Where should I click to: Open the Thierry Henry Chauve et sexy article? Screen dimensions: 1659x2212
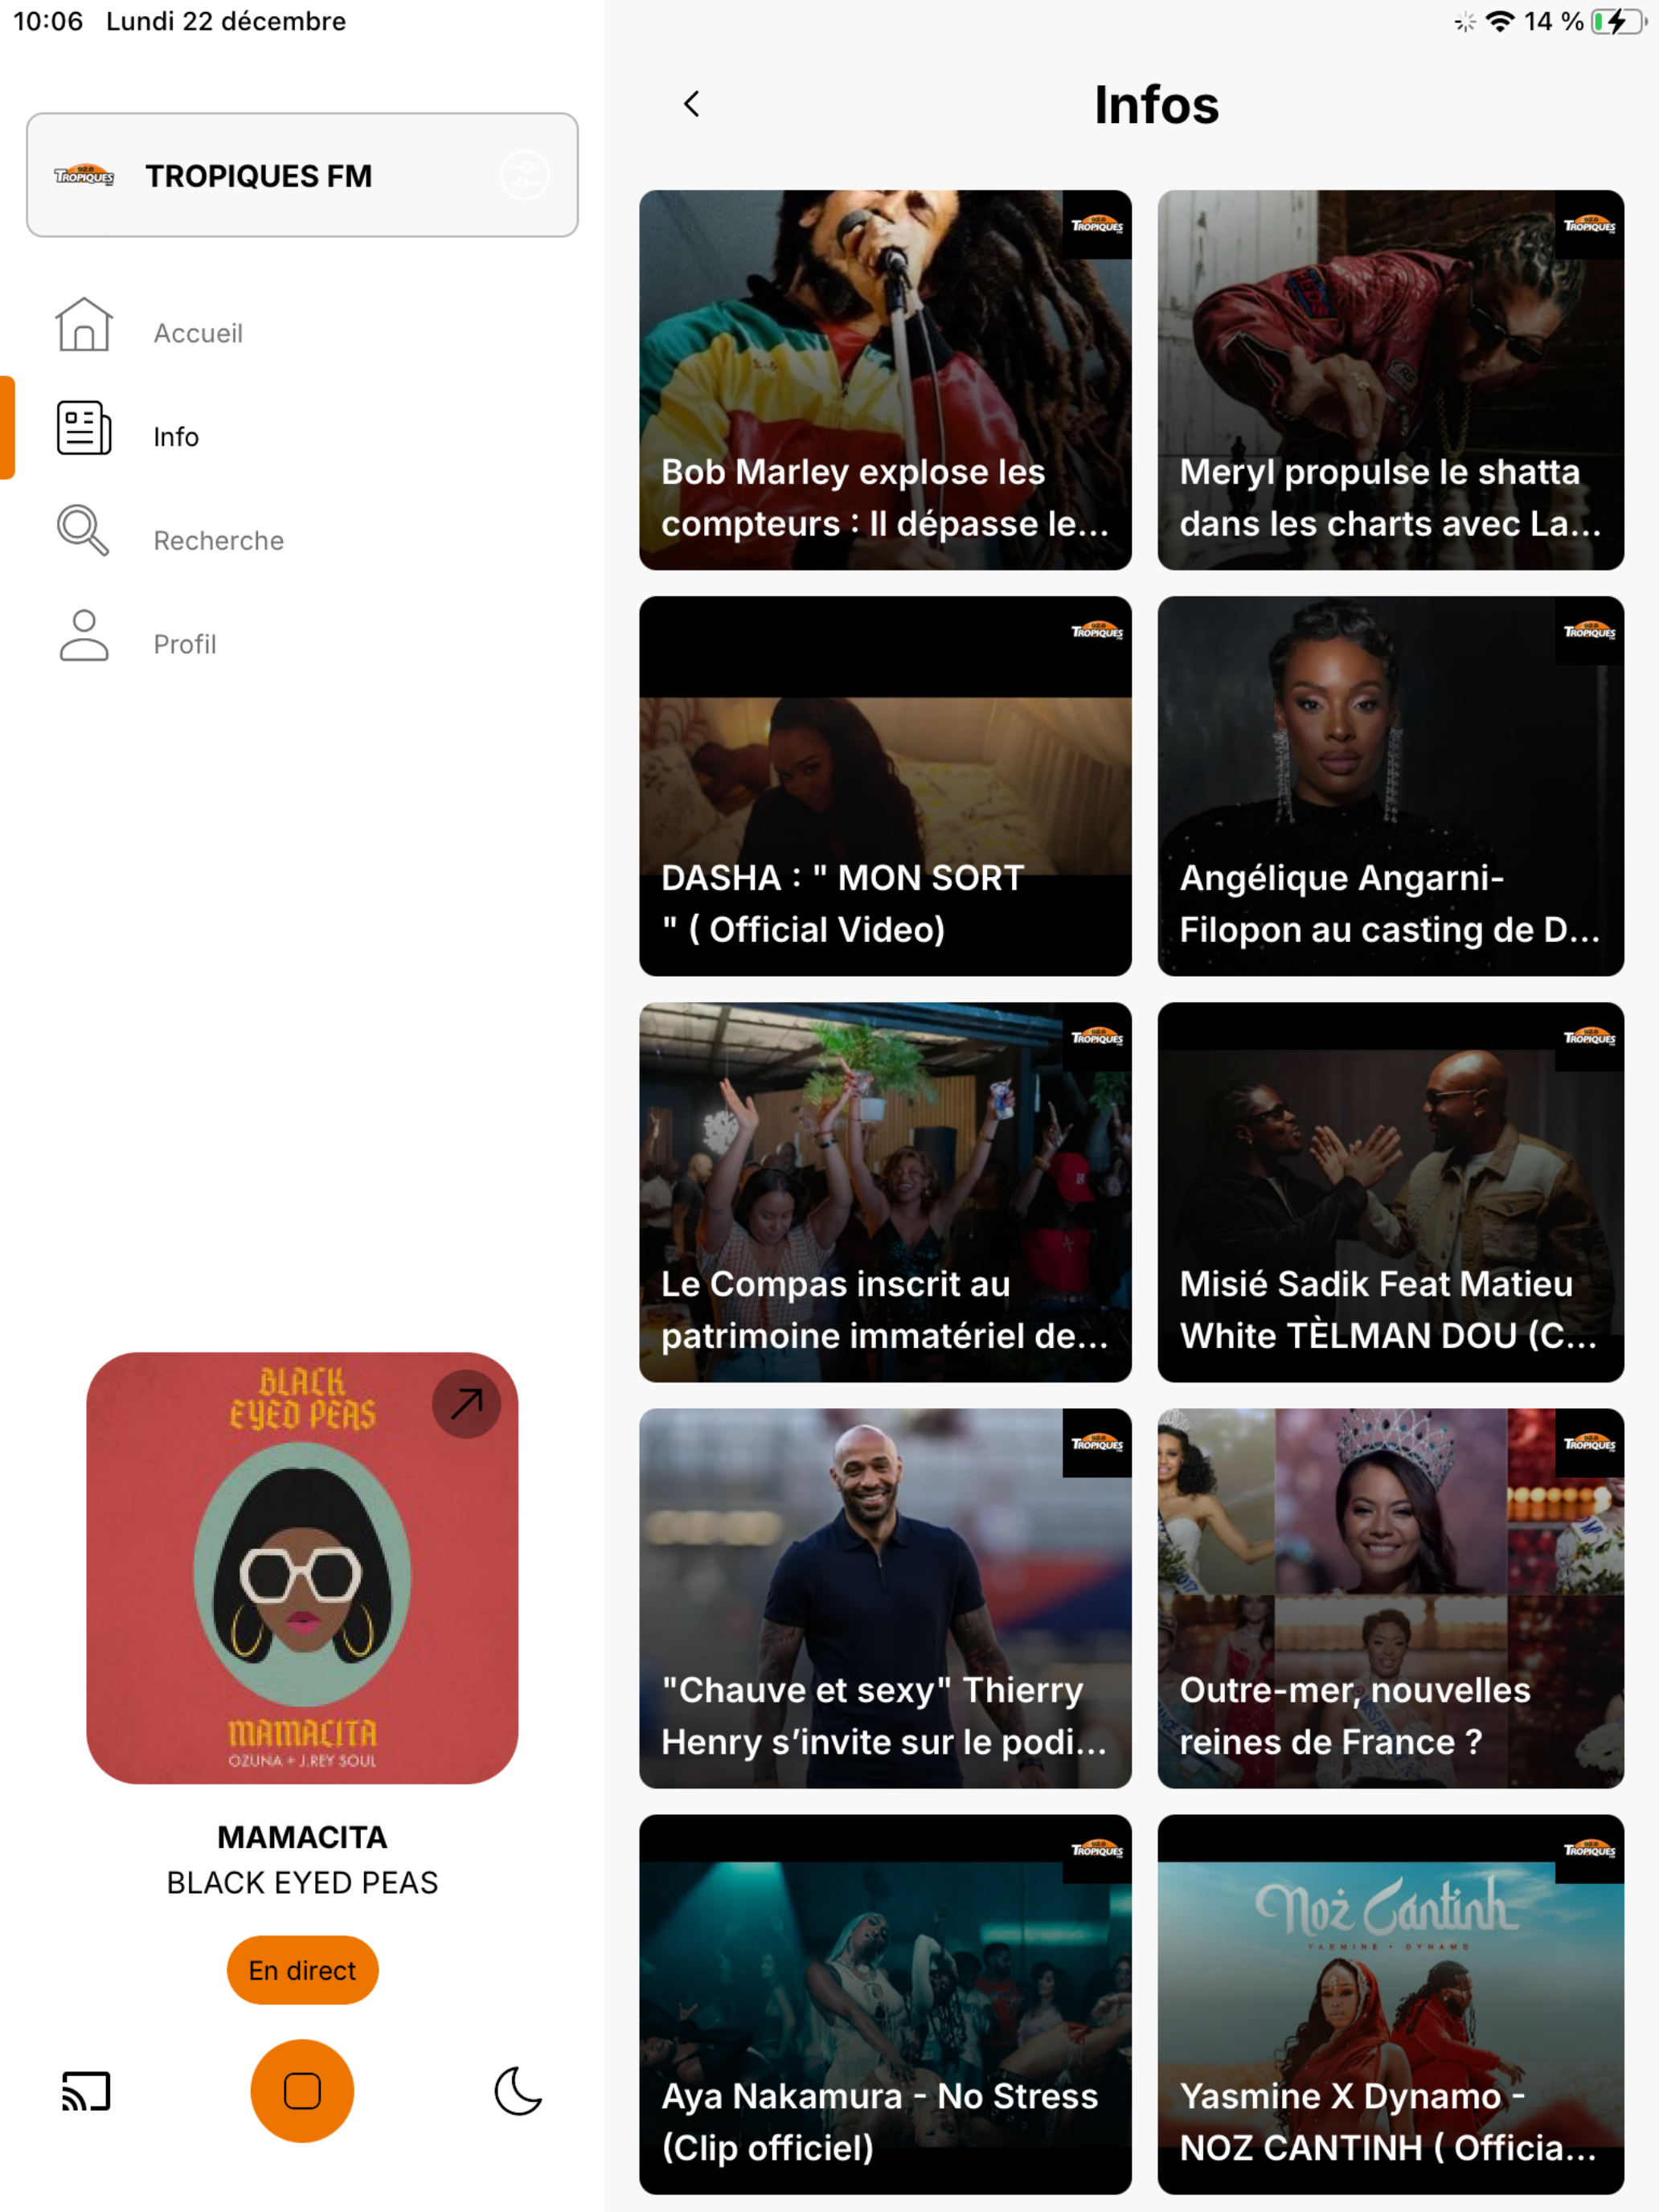pyautogui.click(x=885, y=1598)
